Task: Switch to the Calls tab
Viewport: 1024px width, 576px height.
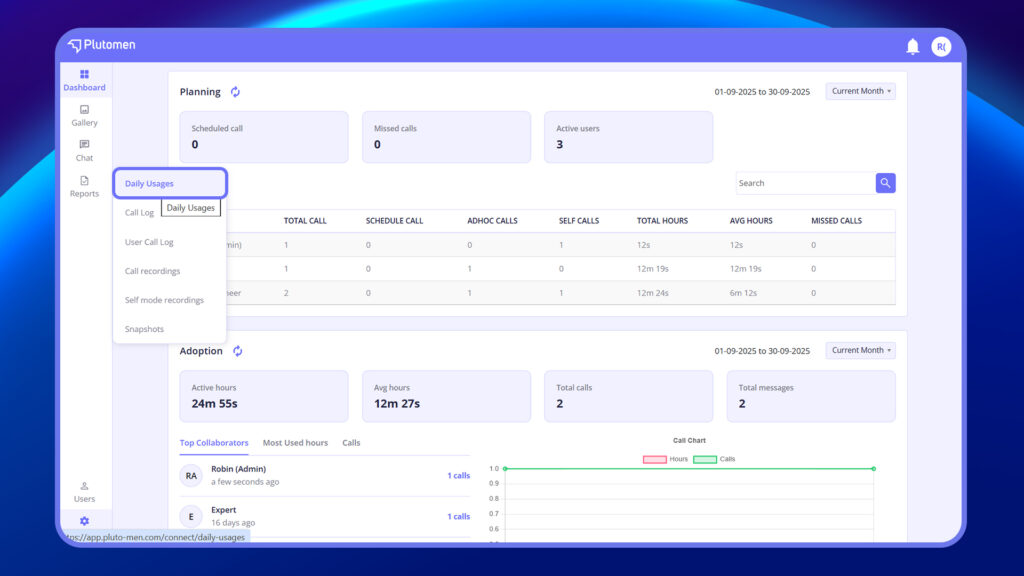Action: 351,443
